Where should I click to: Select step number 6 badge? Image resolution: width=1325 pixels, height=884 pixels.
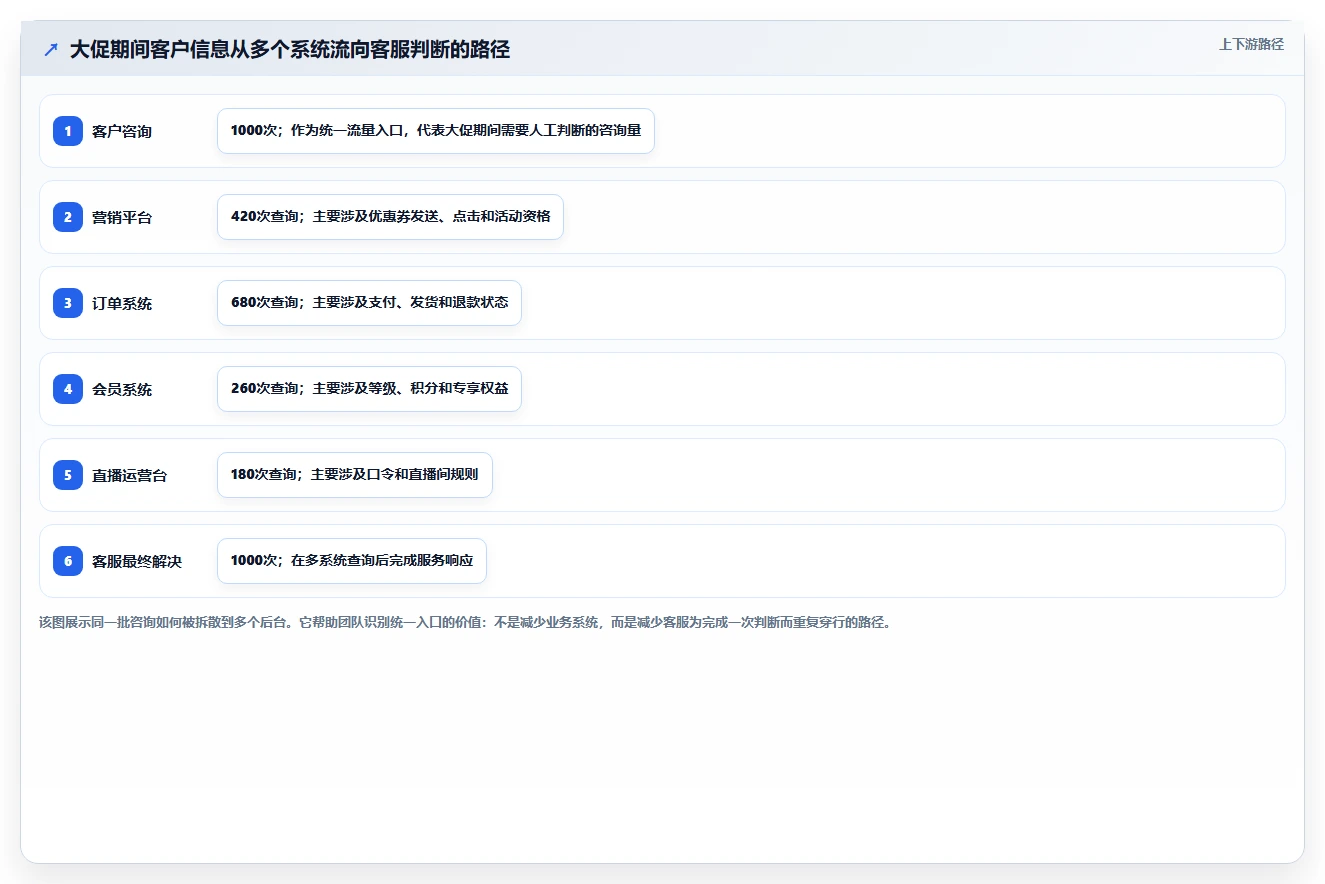click(68, 561)
